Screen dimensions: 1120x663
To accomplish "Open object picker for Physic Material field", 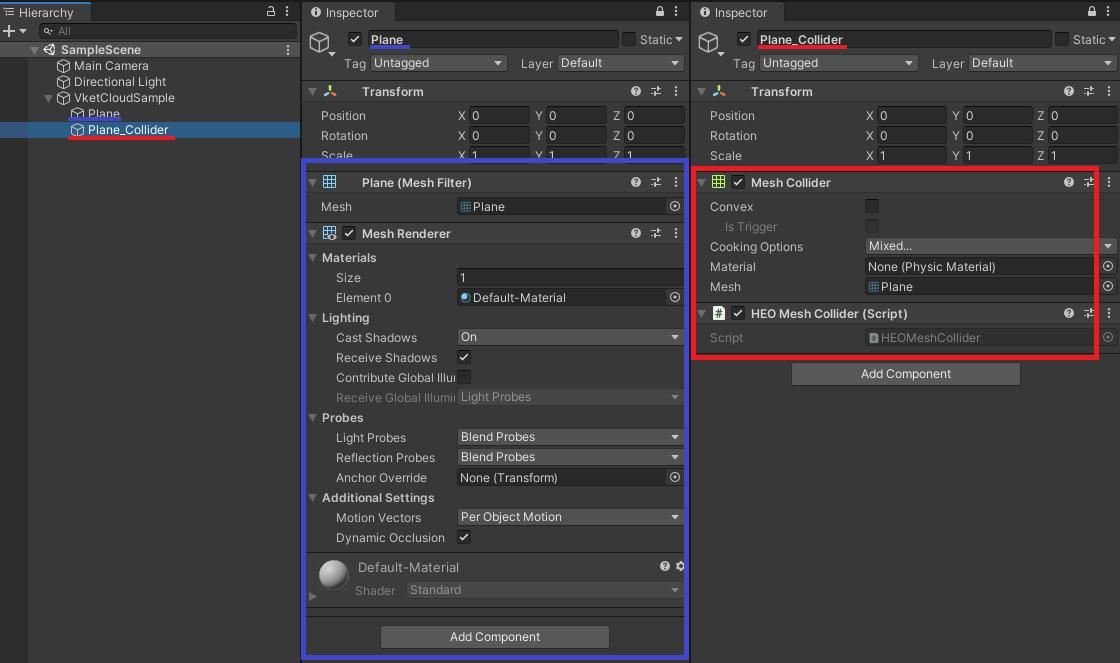I will [x=1107, y=267].
